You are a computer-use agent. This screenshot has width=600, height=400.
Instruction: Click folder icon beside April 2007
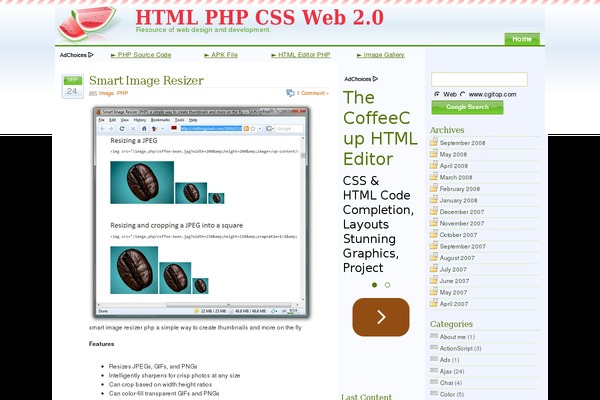point(434,303)
